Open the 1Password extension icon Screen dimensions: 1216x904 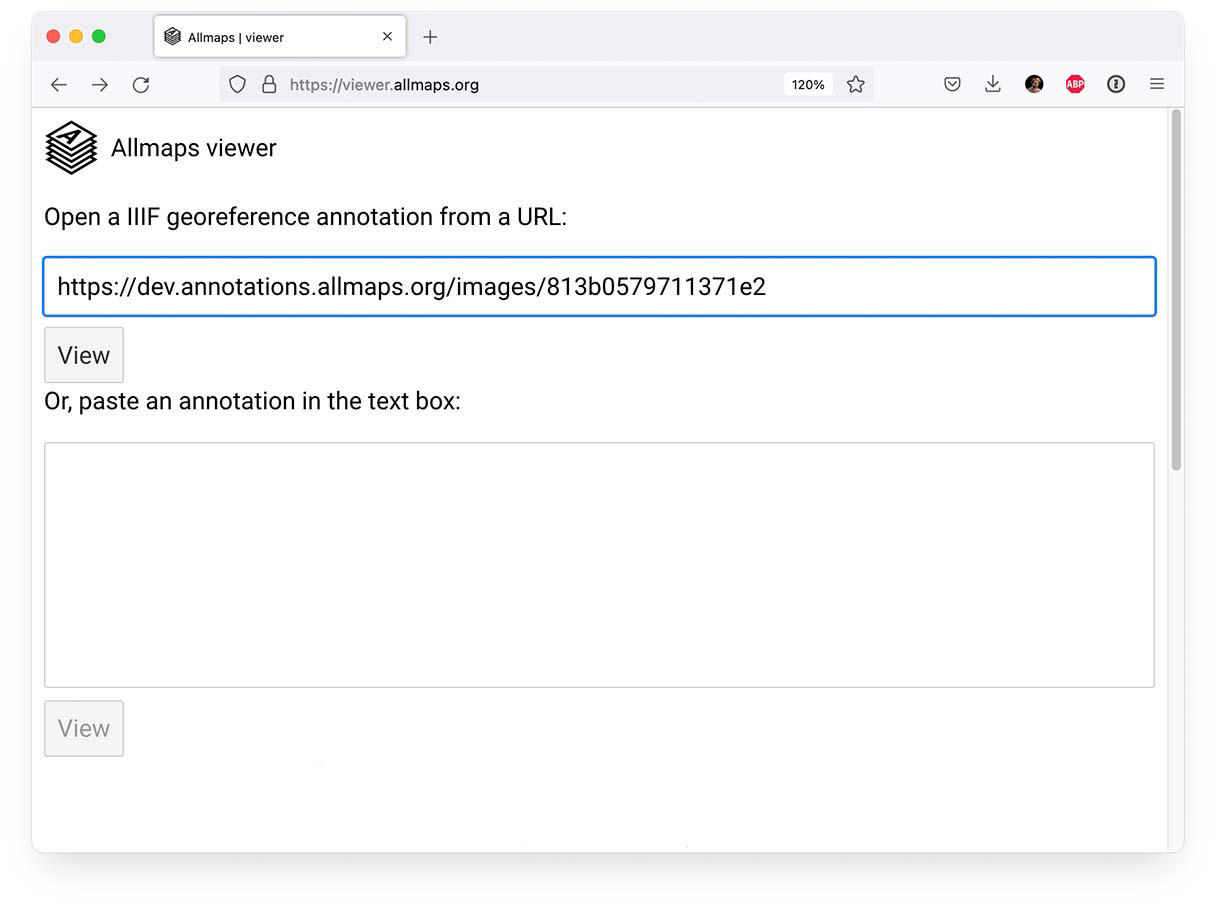tap(1116, 85)
